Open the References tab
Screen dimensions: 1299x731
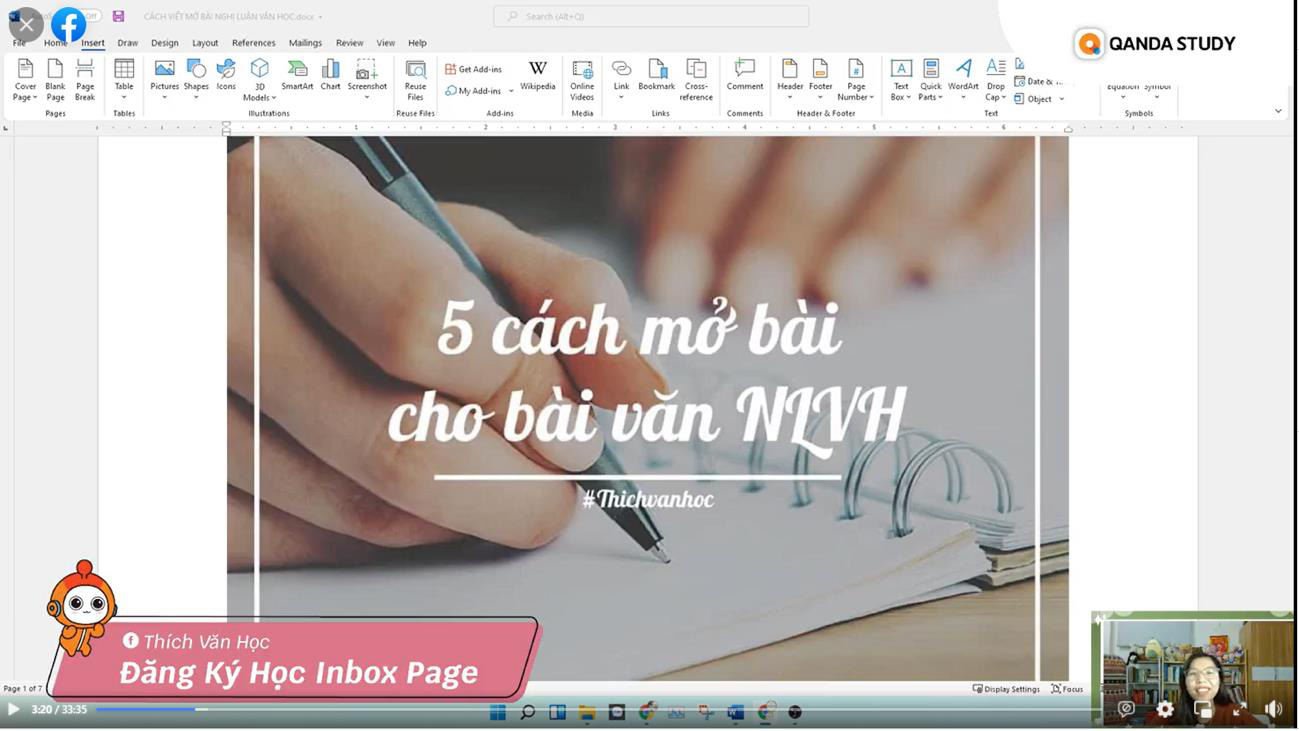pyautogui.click(x=253, y=43)
